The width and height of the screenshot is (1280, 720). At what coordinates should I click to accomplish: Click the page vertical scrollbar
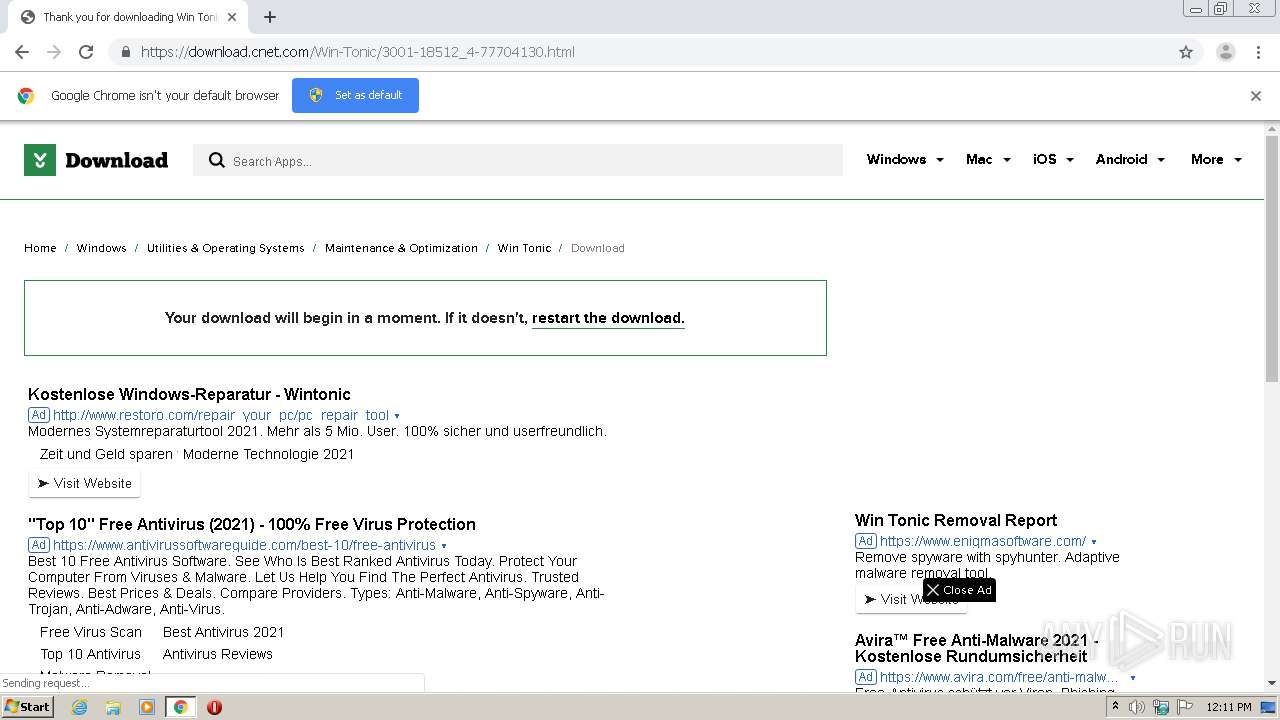click(1272, 258)
